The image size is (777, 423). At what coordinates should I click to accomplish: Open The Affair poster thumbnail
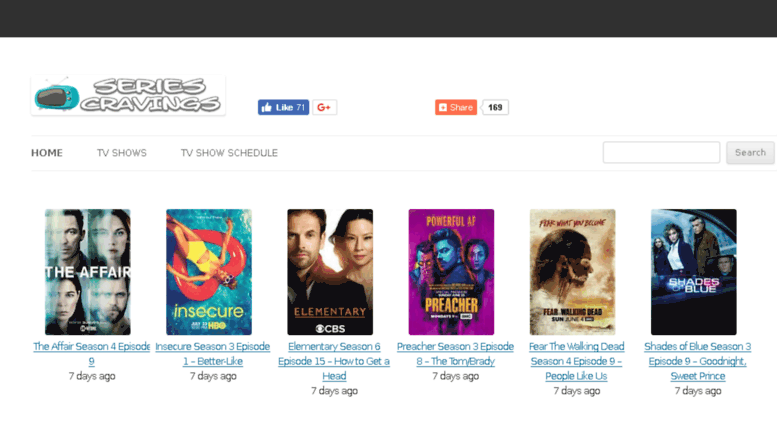click(x=88, y=272)
